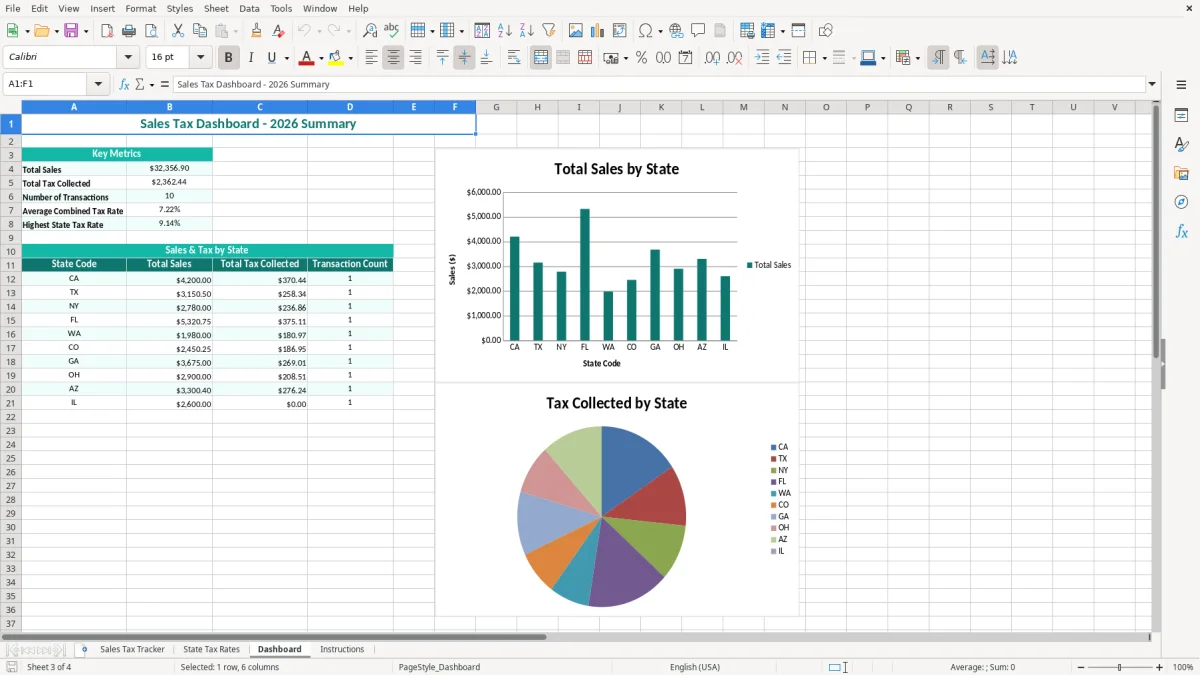The image size is (1200, 675).
Task: Open Print Preview from the toolbar
Action: point(150,31)
